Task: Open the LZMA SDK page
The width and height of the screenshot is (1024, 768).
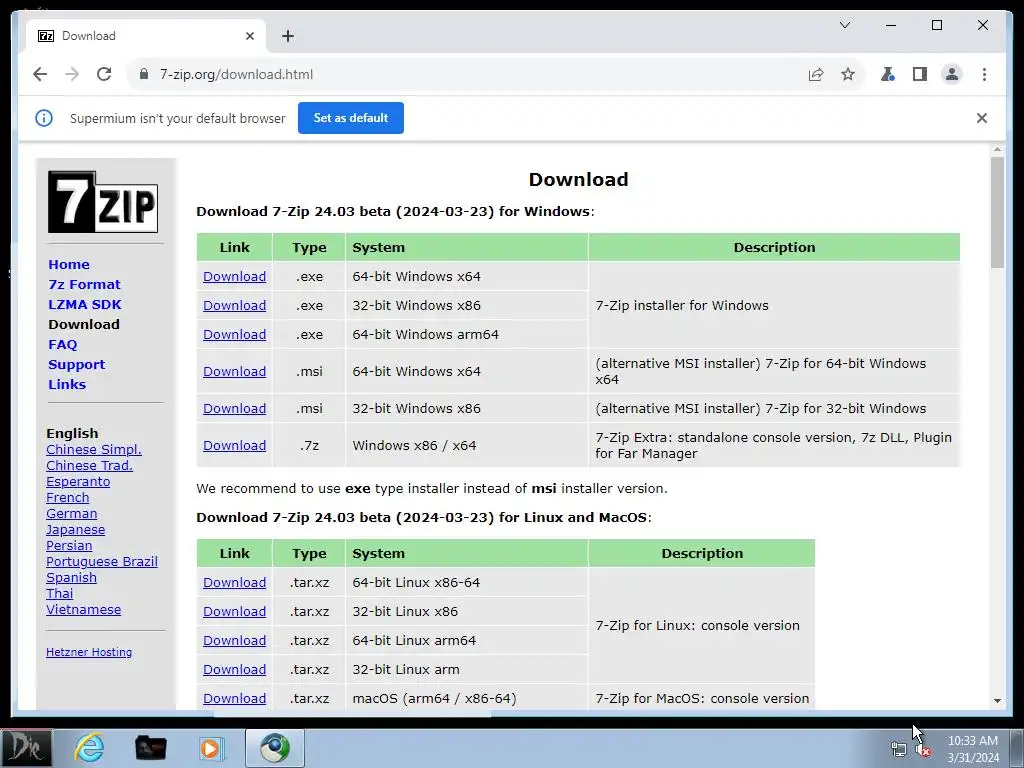Action: [x=85, y=304]
